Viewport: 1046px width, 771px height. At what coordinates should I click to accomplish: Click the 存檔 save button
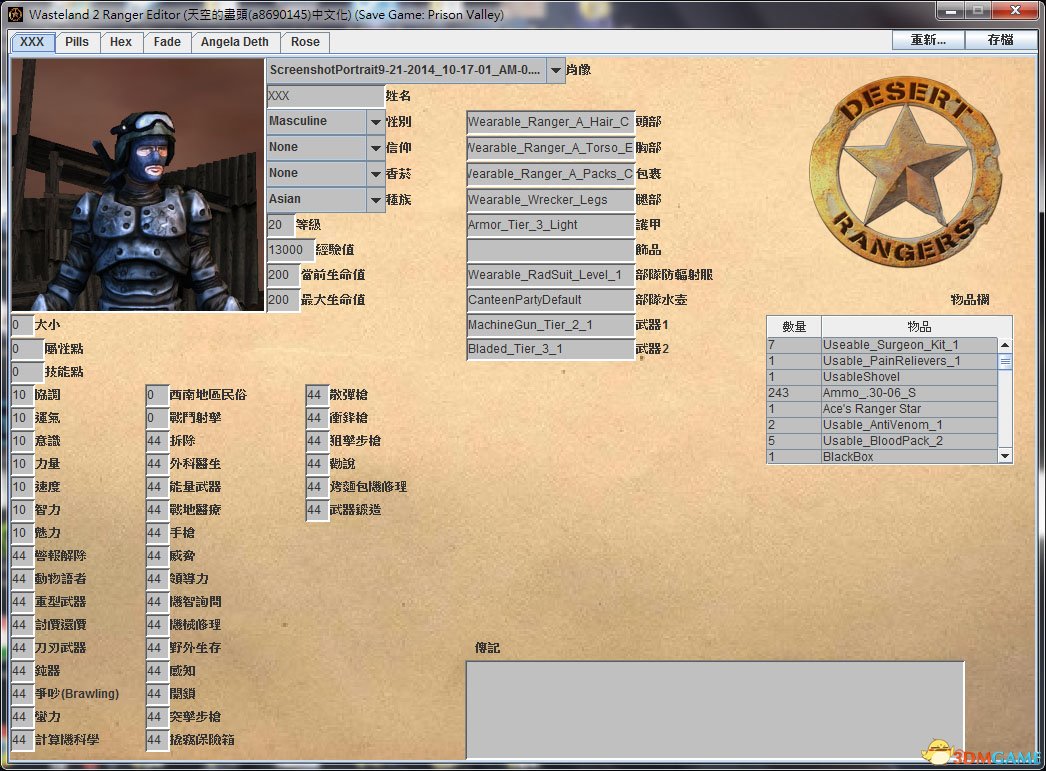tap(1000, 40)
